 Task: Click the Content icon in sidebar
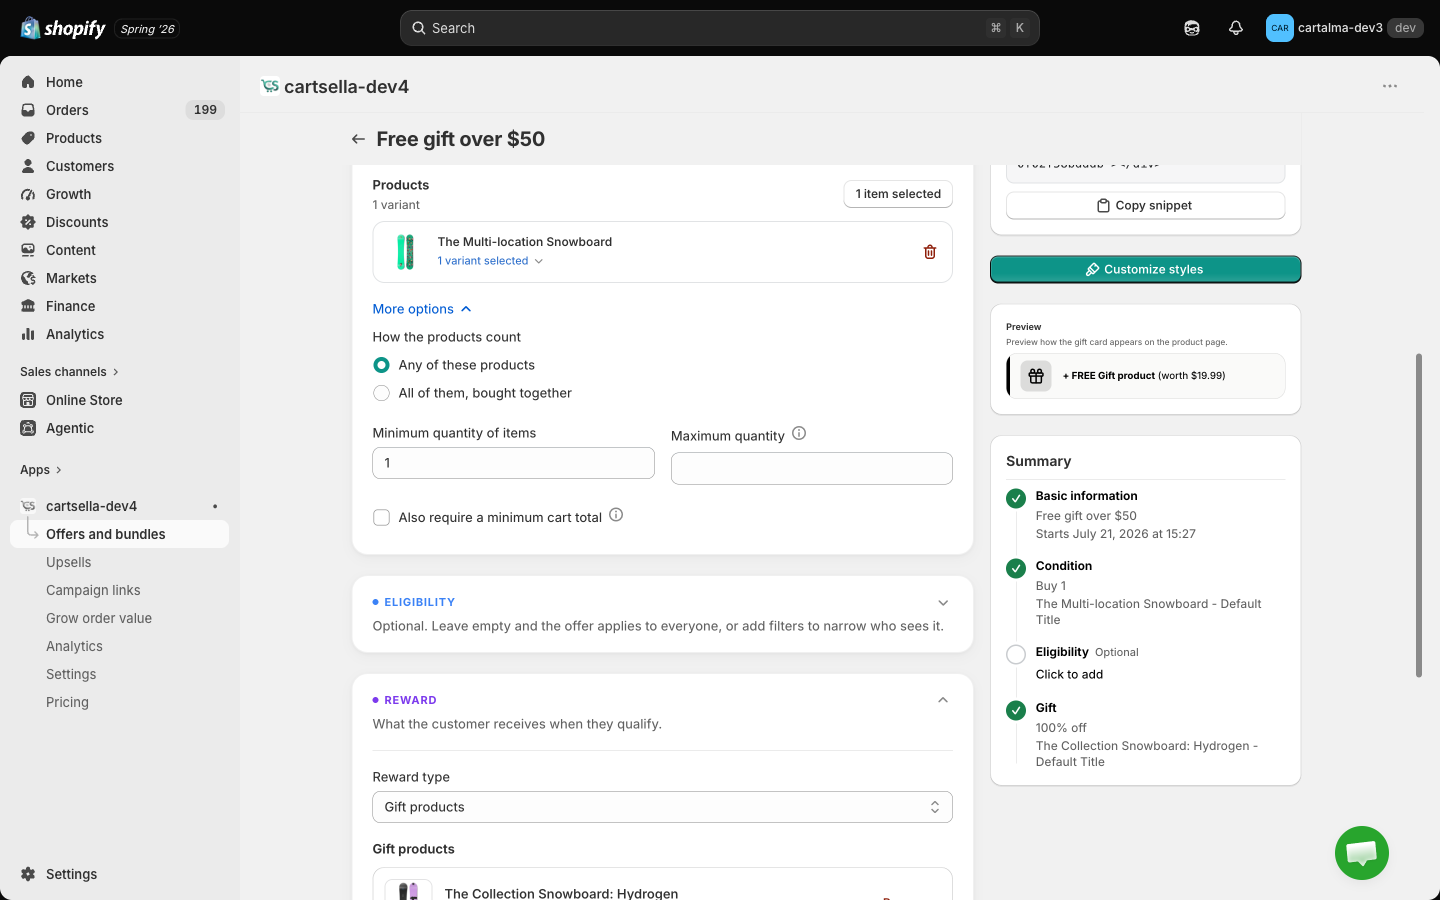[28, 250]
